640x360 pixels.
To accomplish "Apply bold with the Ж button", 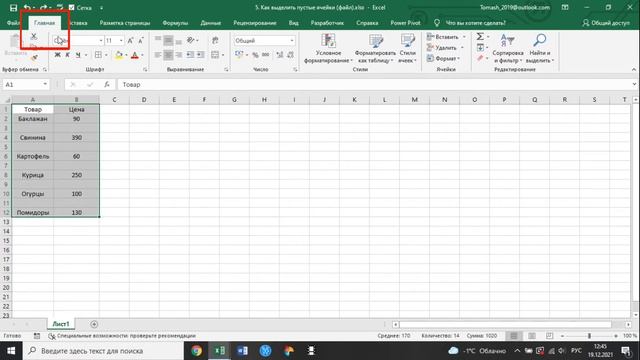I will (58, 55).
